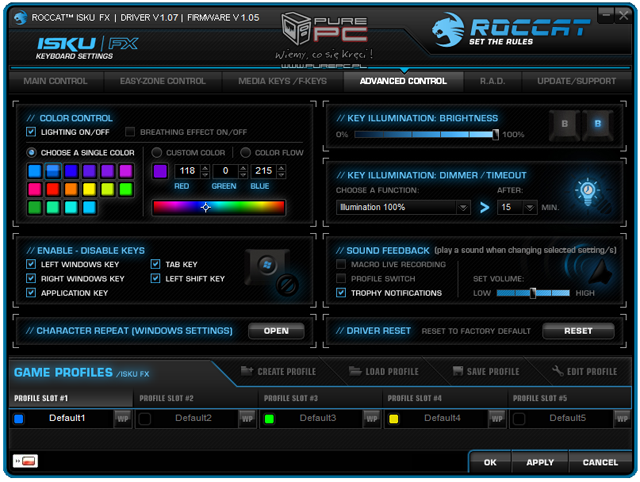Toggle the Lighting On/Off checkbox
The height and width of the screenshot is (482, 640).
click(x=32, y=132)
